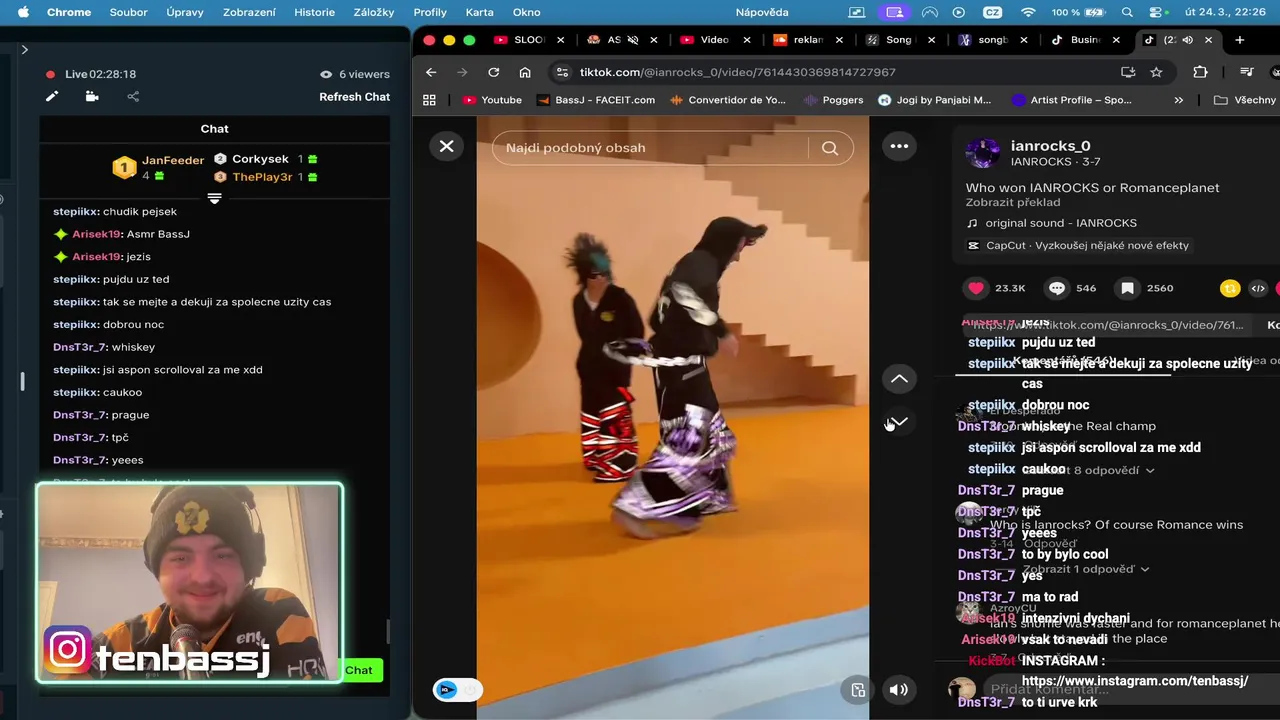Go to previous TikTok video with up arrow
The width and height of the screenshot is (1280, 720).
[x=899, y=379]
